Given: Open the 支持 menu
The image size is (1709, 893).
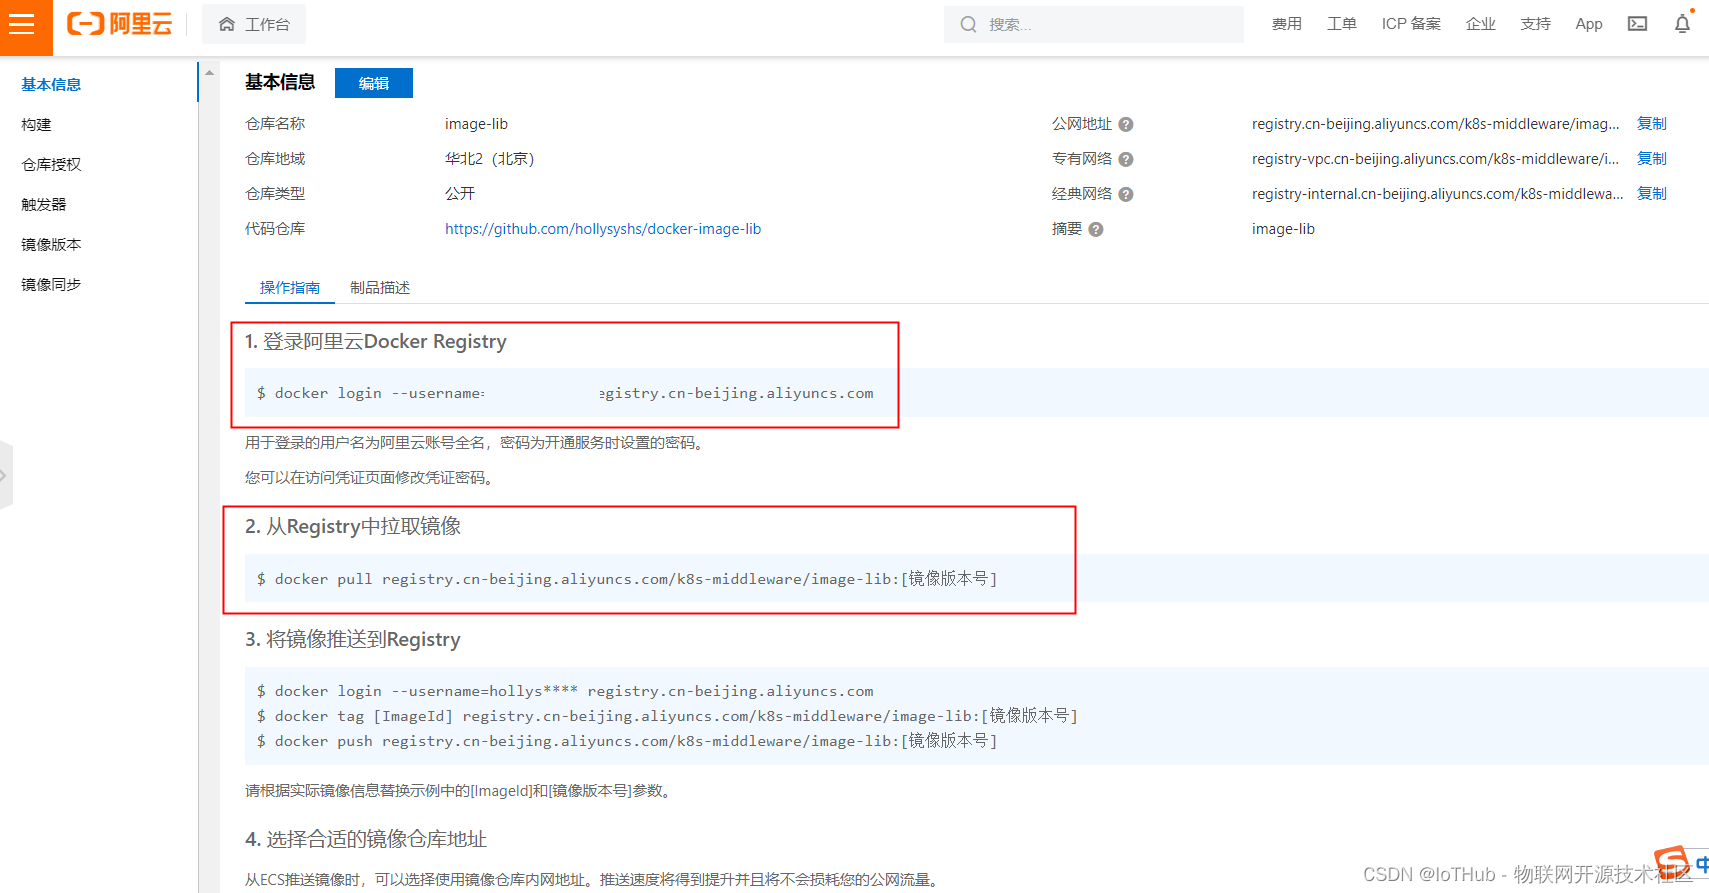Looking at the screenshot, I should (1535, 24).
